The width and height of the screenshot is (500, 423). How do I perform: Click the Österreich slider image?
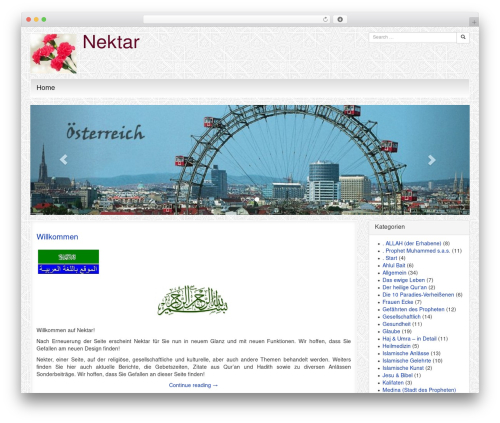250,160
